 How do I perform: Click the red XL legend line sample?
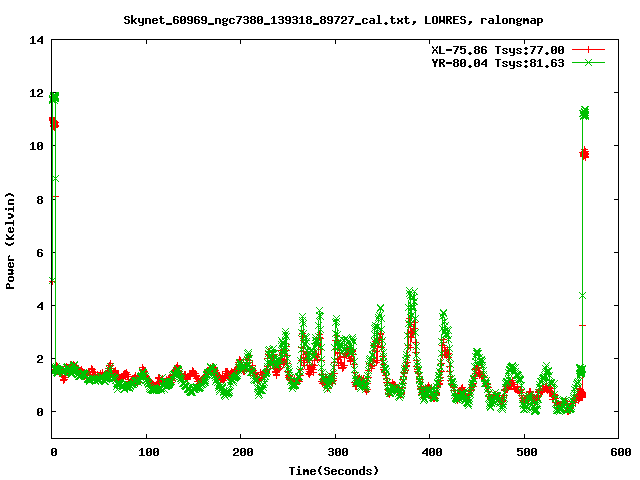[x=591, y=49]
